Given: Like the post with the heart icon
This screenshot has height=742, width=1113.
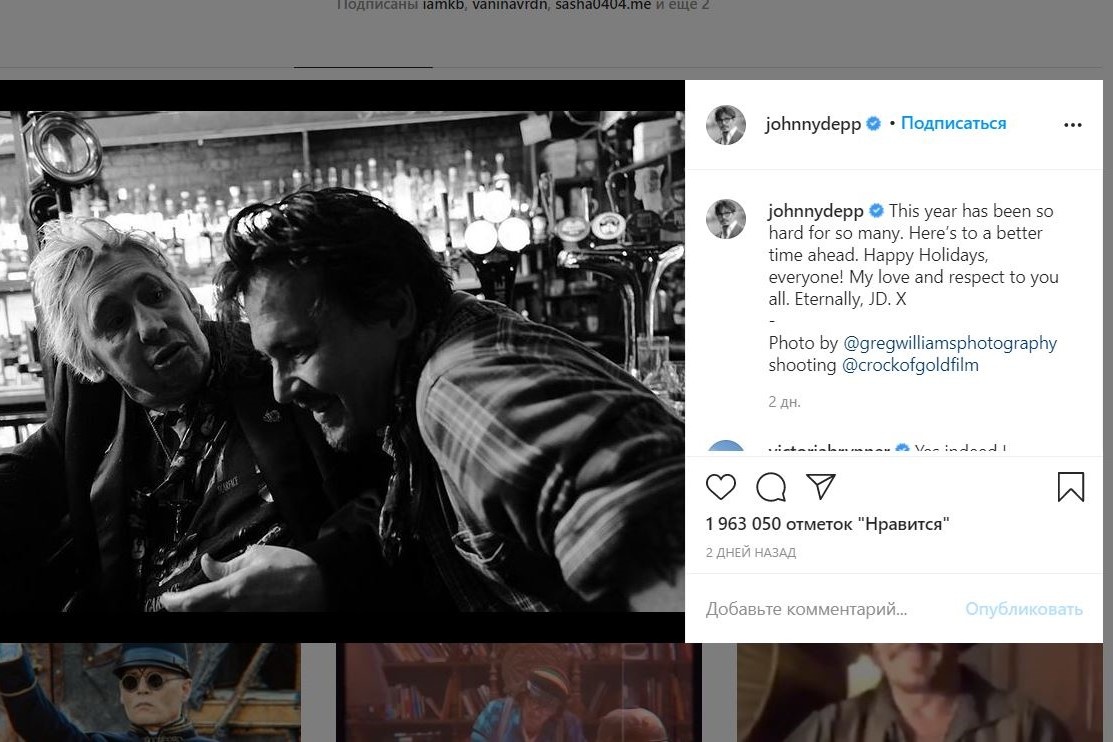Looking at the screenshot, I should pos(720,487).
